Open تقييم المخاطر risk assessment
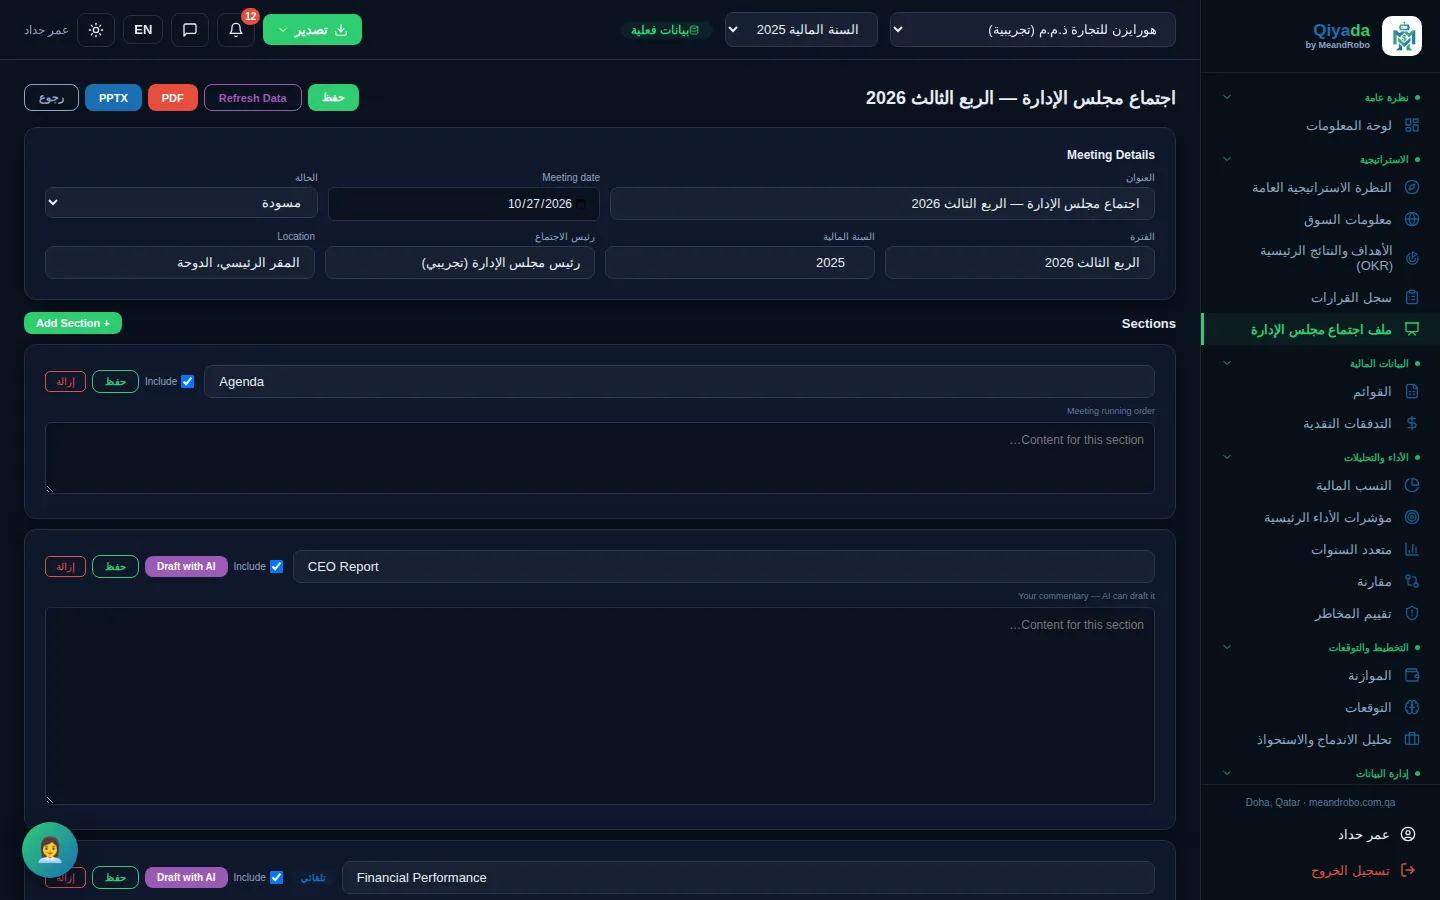This screenshot has width=1440, height=900. coord(1320,613)
